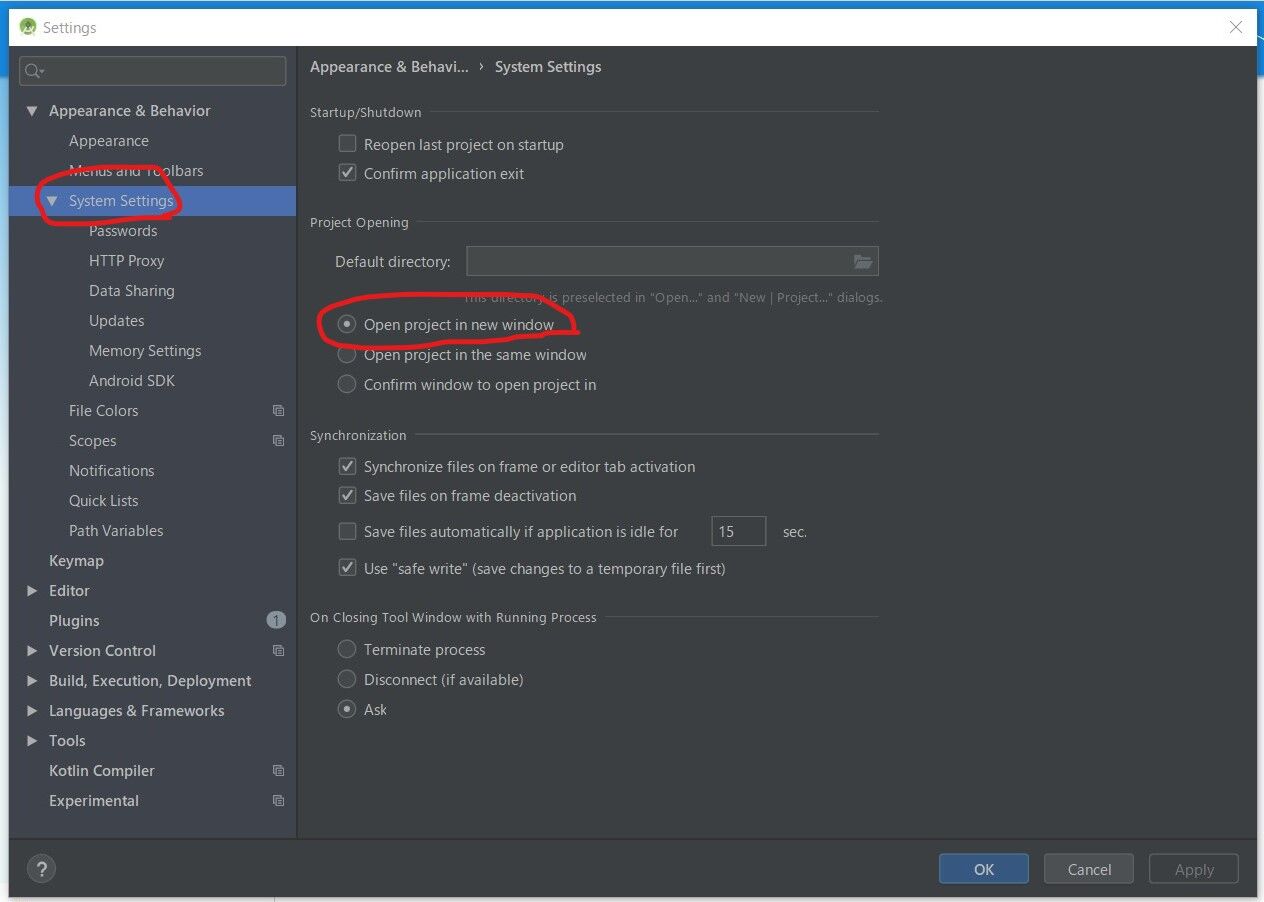The height and width of the screenshot is (902, 1264).
Task: Enable "Reopen last project on startup"
Action: coord(347,143)
